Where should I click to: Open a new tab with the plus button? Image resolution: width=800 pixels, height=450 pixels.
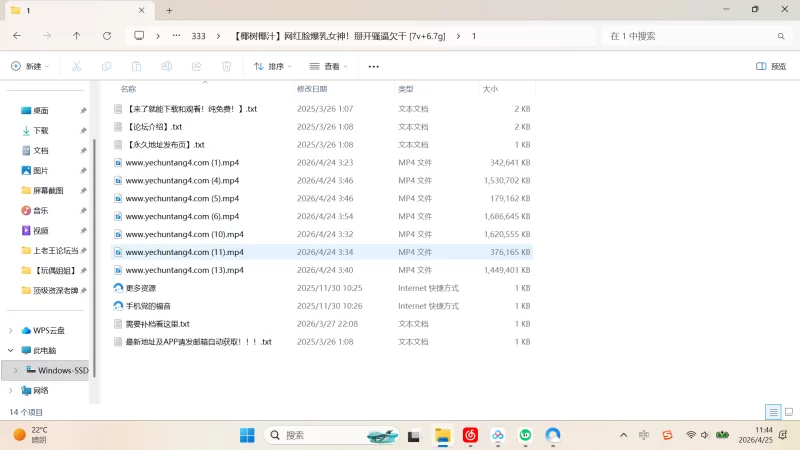click(x=169, y=10)
